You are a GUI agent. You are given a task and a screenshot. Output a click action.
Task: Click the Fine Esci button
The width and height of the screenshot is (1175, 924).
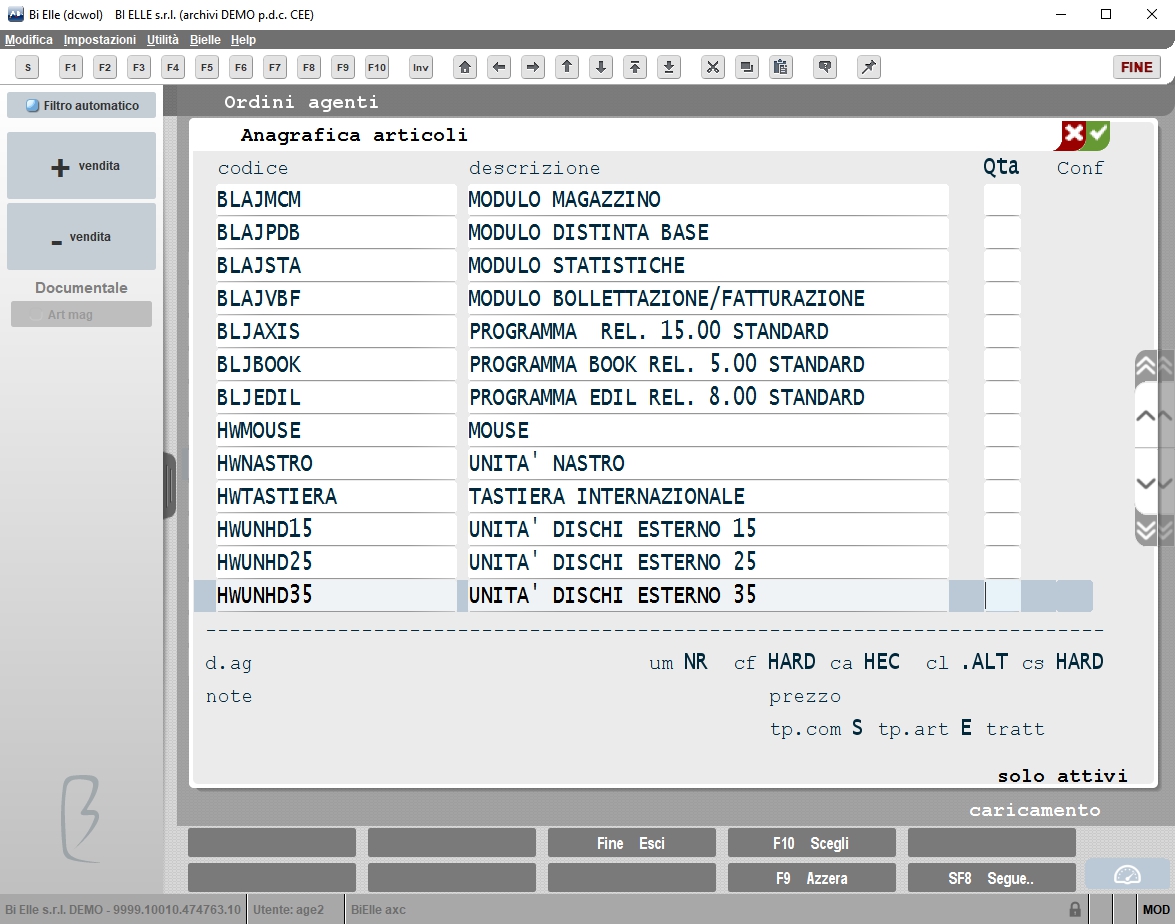tap(632, 843)
